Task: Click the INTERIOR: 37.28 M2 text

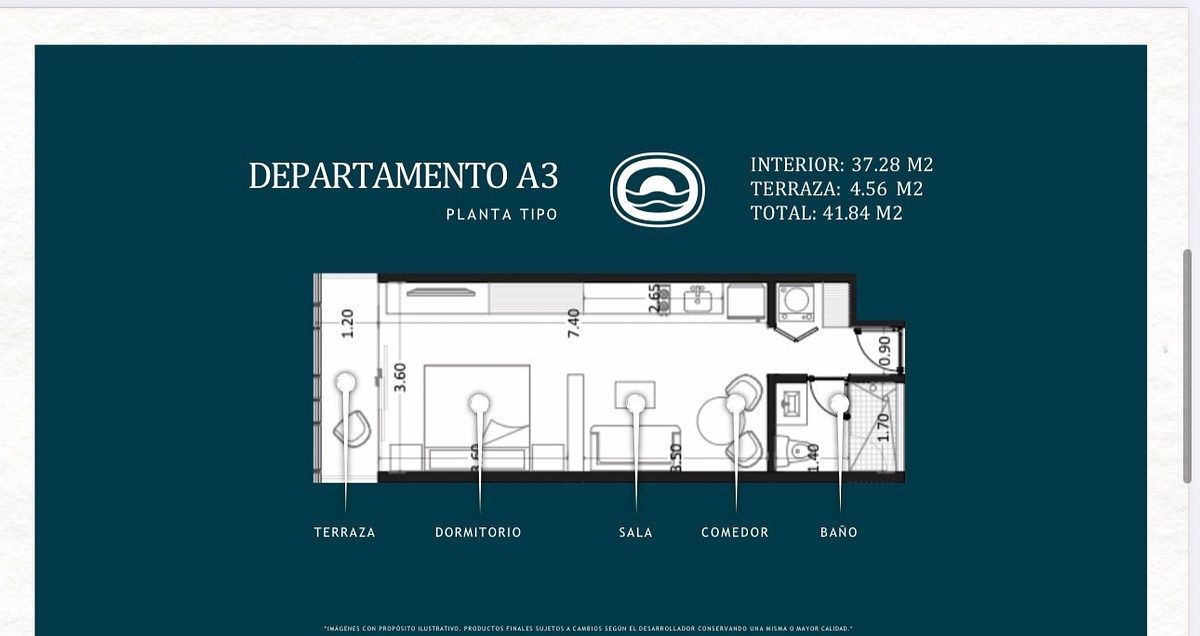Action: (x=841, y=165)
